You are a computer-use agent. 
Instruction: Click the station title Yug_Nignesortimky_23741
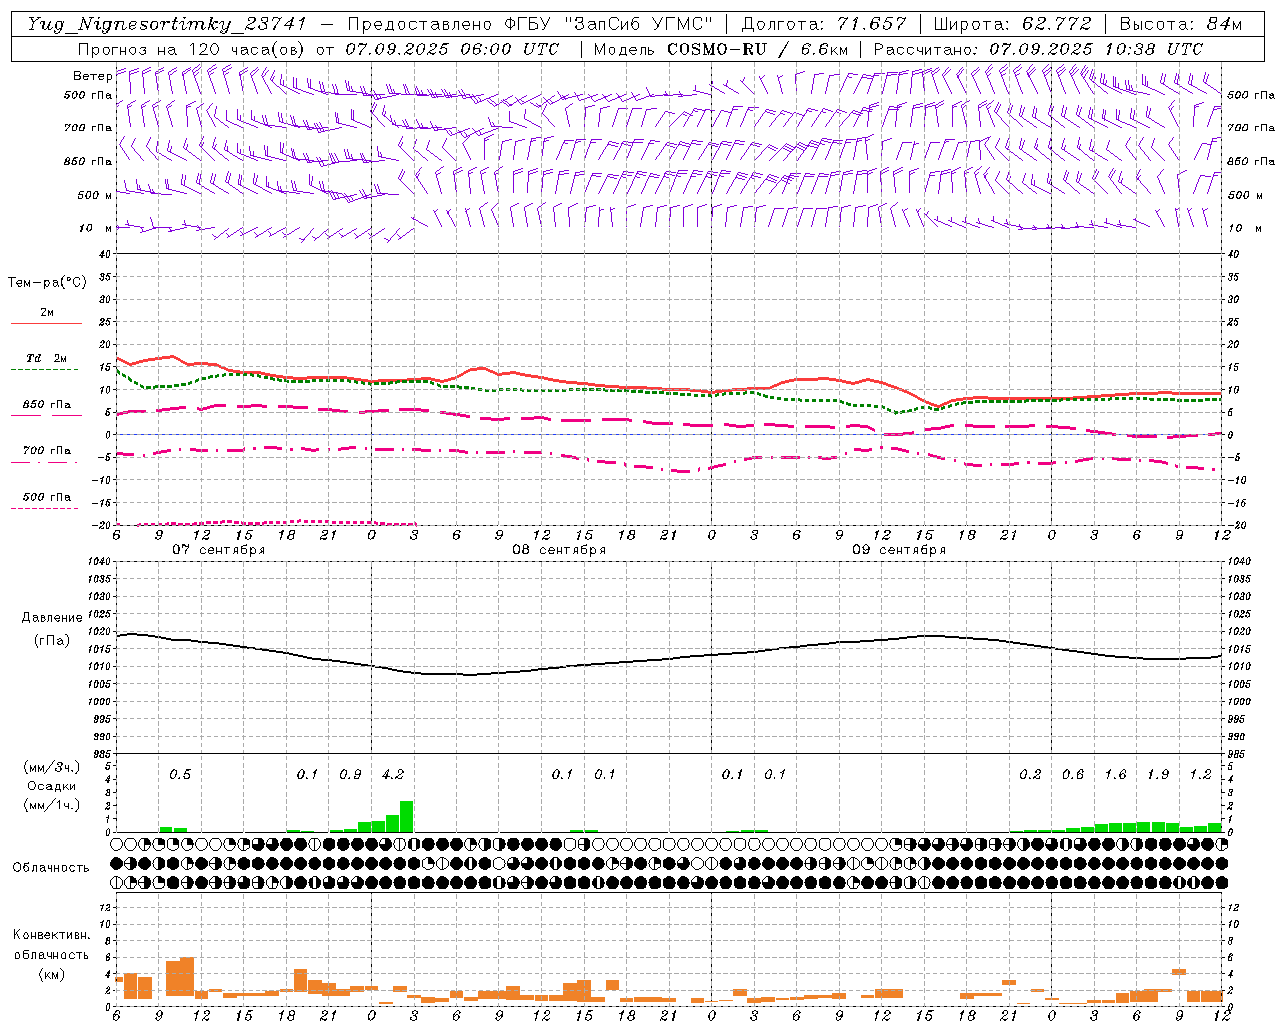(x=167, y=24)
